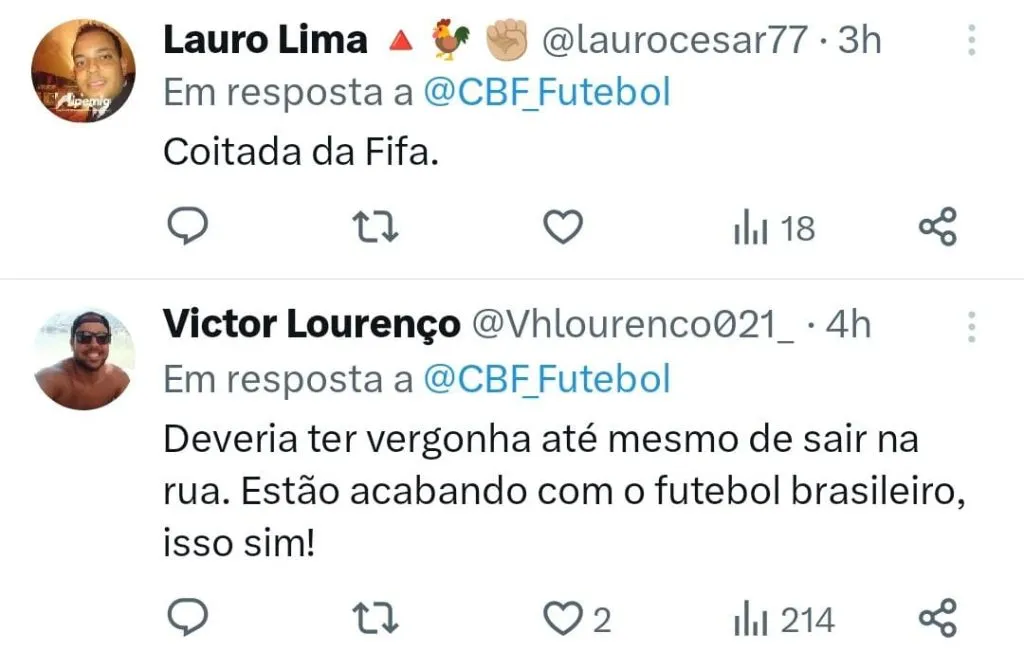1024x669 pixels.
Task: Like Lauro Lima's tweet
Action: [563, 227]
